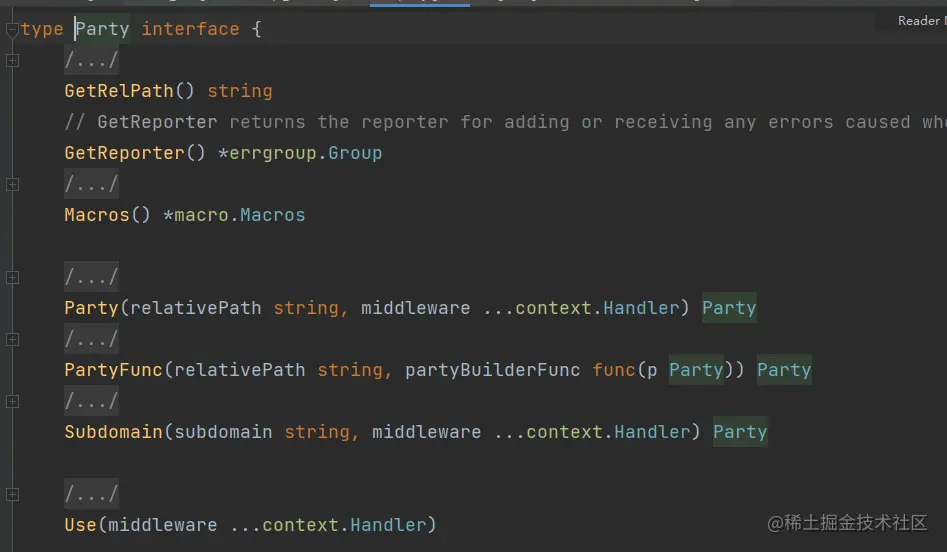Click 'Group' type after errgroup
Viewport: 947px width, 552px height.
coord(355,153)
